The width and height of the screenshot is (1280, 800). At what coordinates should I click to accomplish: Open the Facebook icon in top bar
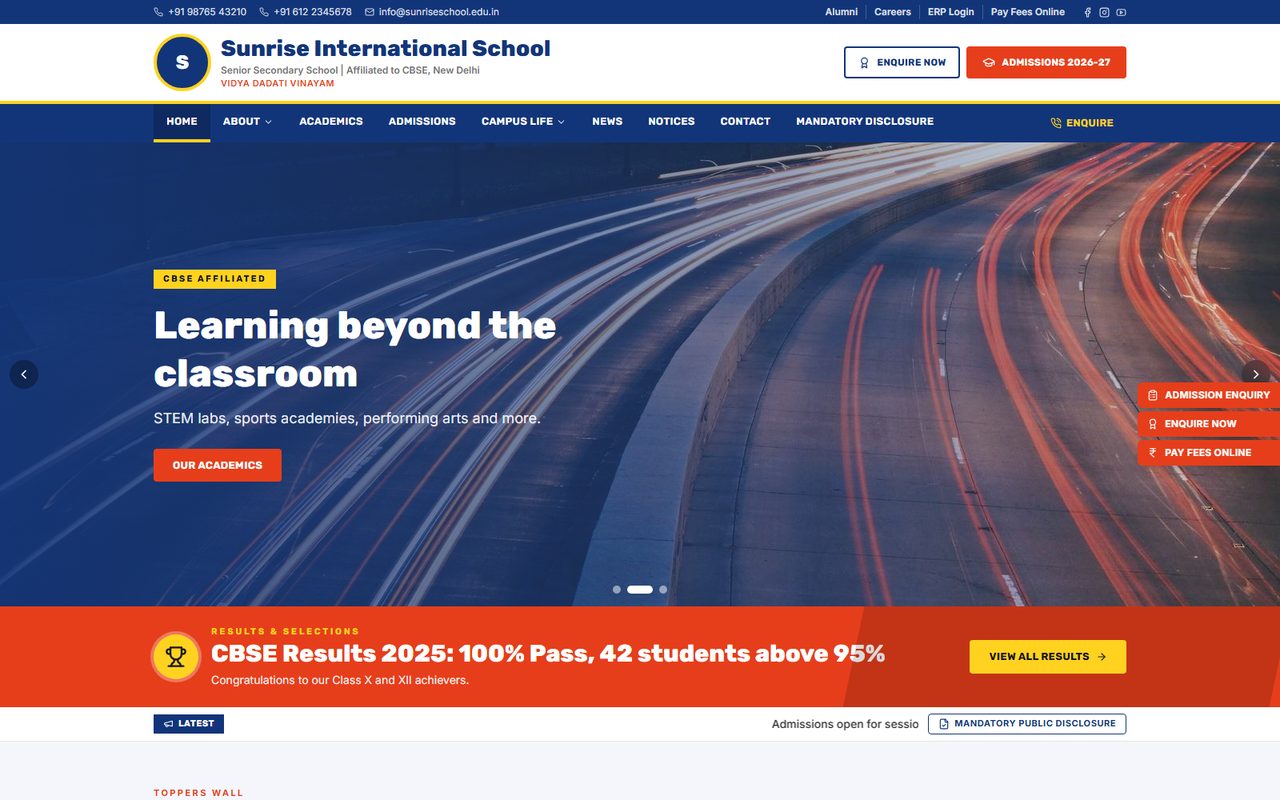coord(1088,12)
